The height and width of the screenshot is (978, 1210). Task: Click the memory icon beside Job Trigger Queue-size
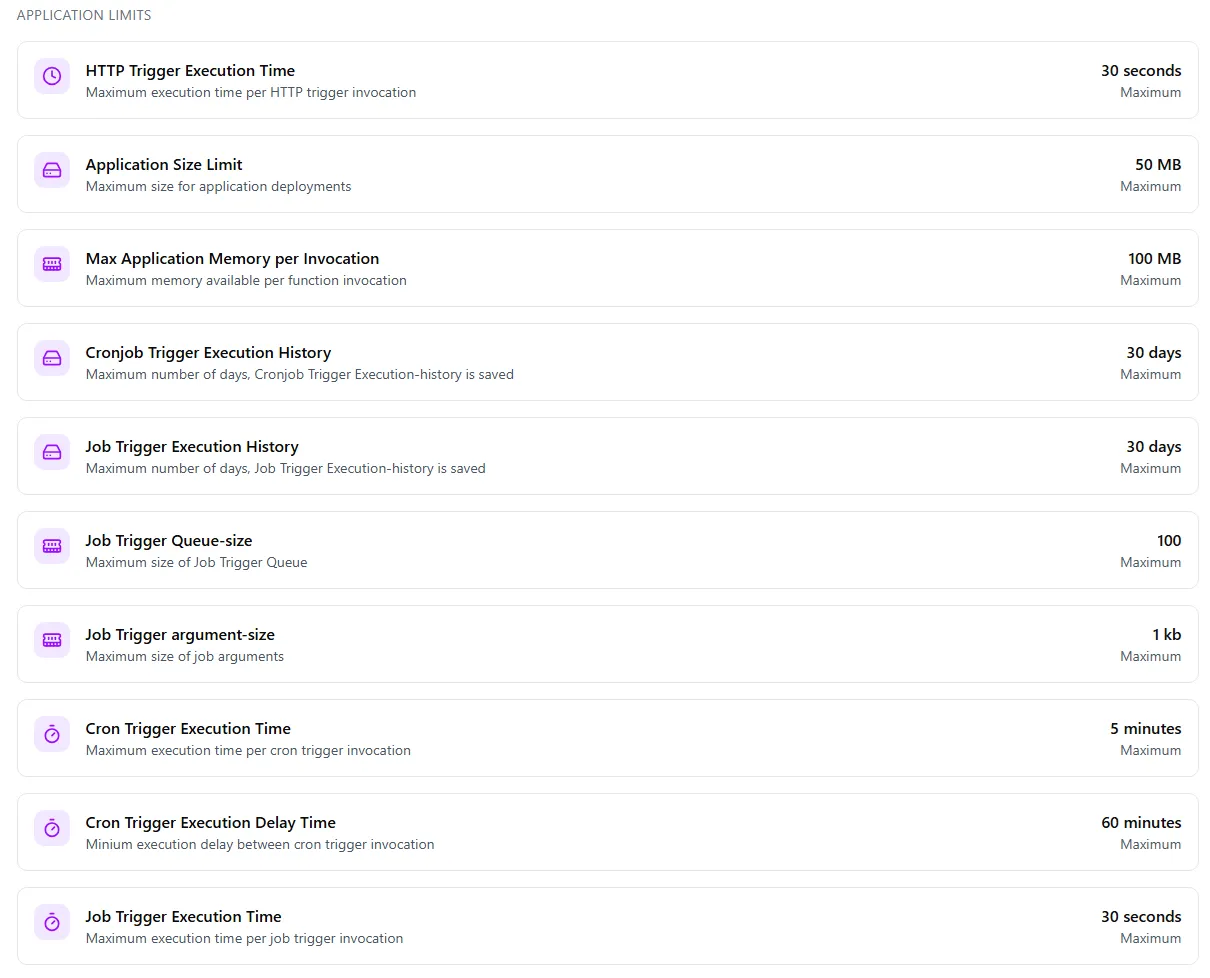pos(52,546)
